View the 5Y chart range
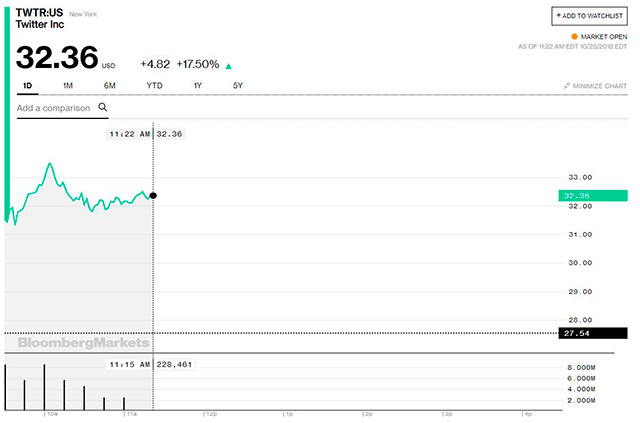This screenshot has width=640, height=423. click(x=238, y=86)
